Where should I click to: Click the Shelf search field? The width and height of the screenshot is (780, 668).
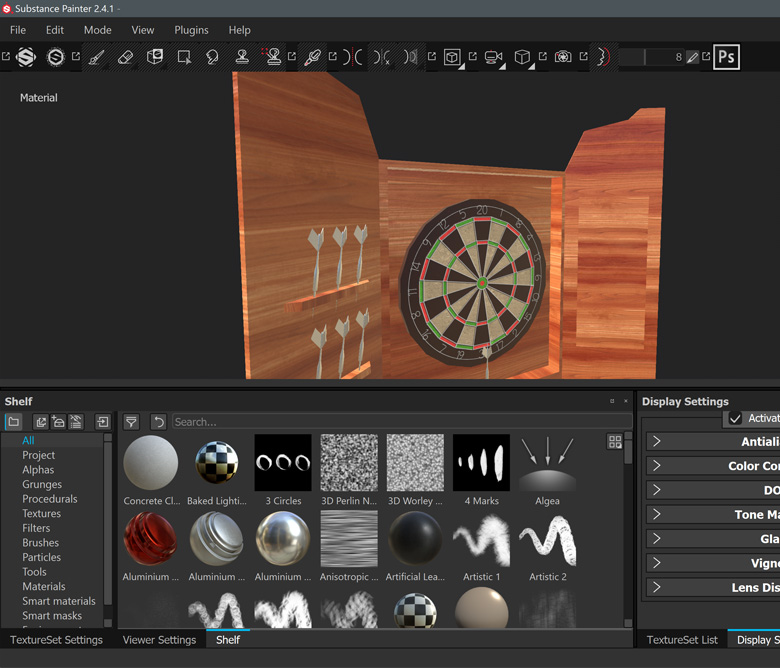click(x=402, y=422)
